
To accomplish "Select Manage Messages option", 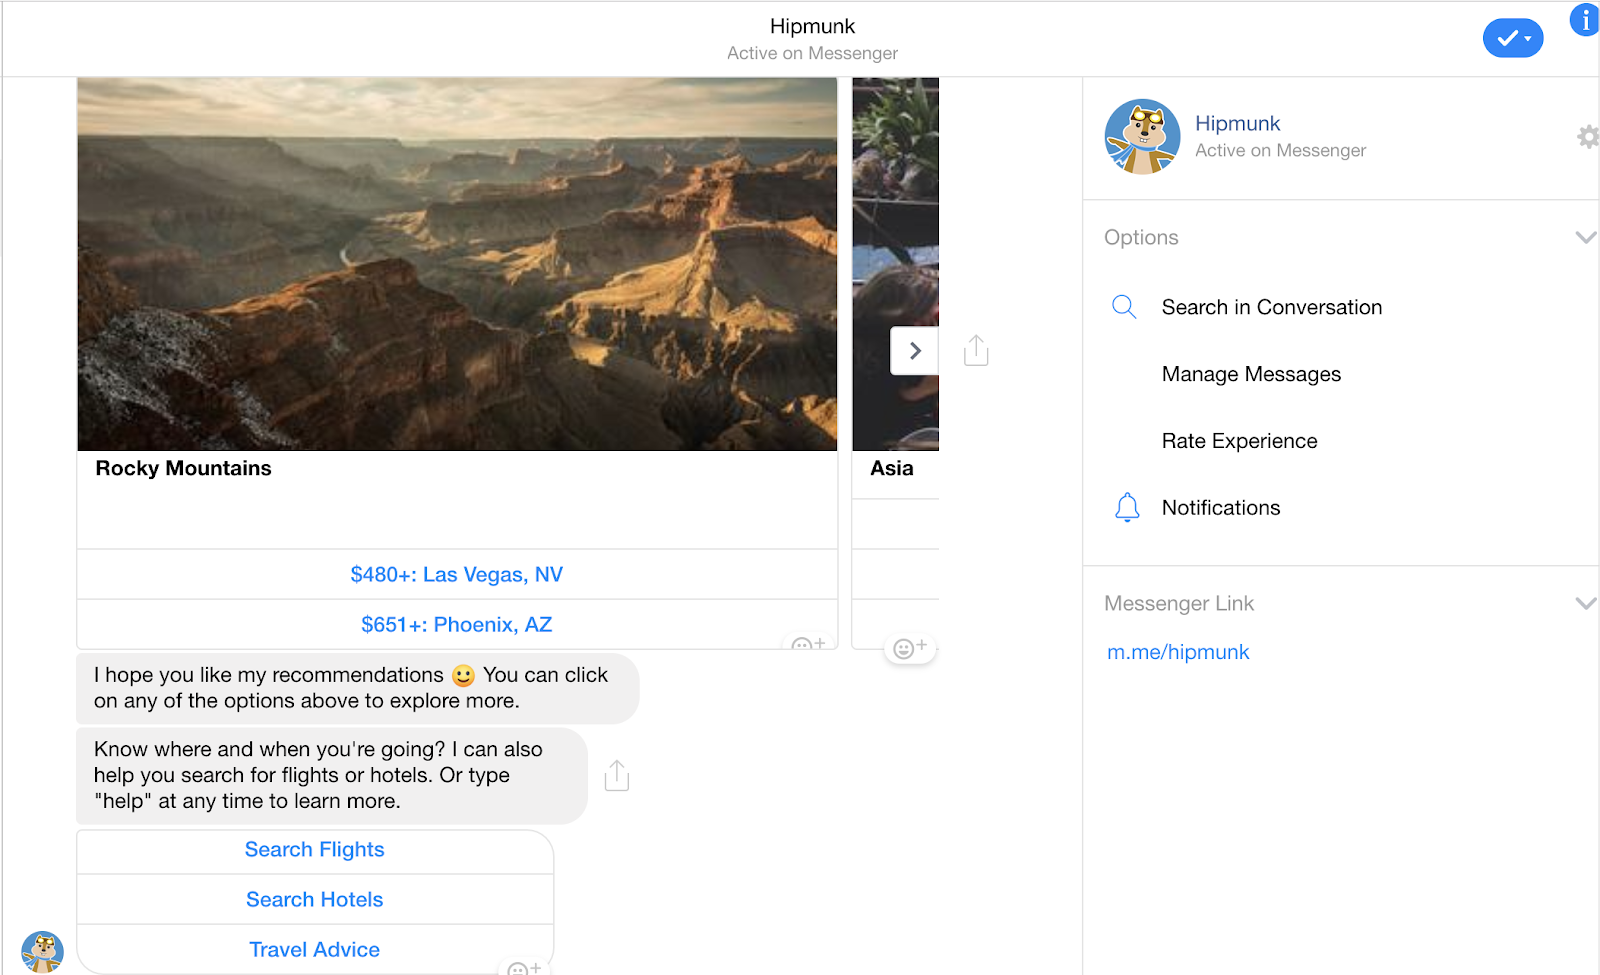I will pos(1251,374).
